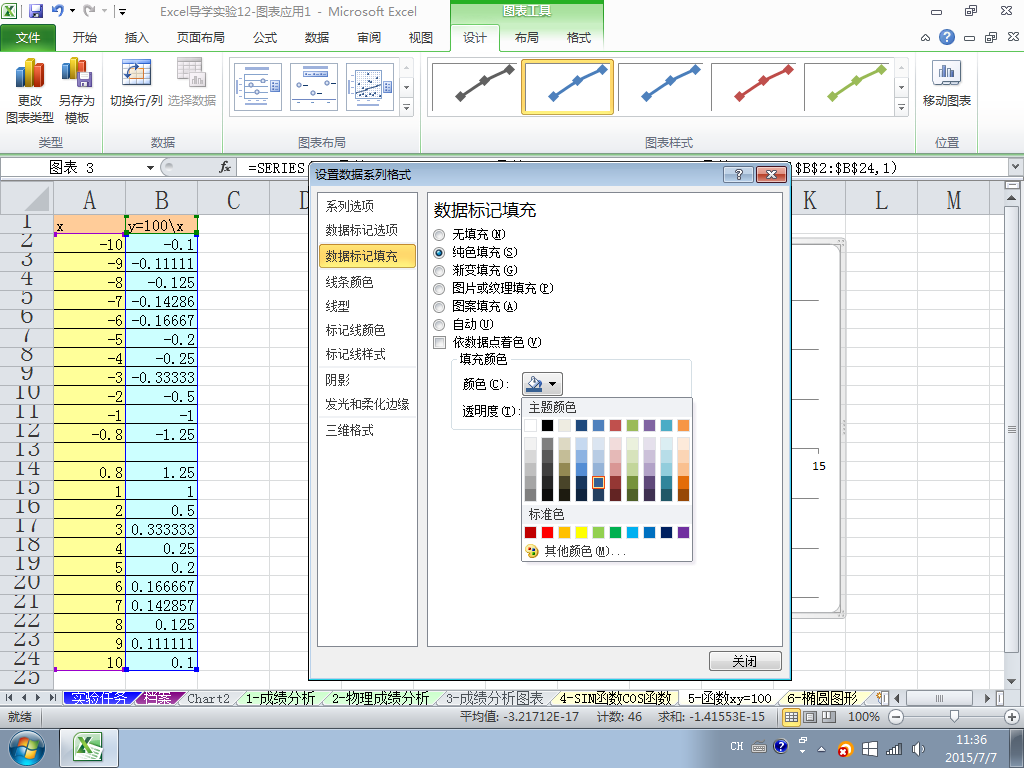Expand the chart layouts gallery
This screenshot has width=1024, height=768.
click(x=406, y=107)
